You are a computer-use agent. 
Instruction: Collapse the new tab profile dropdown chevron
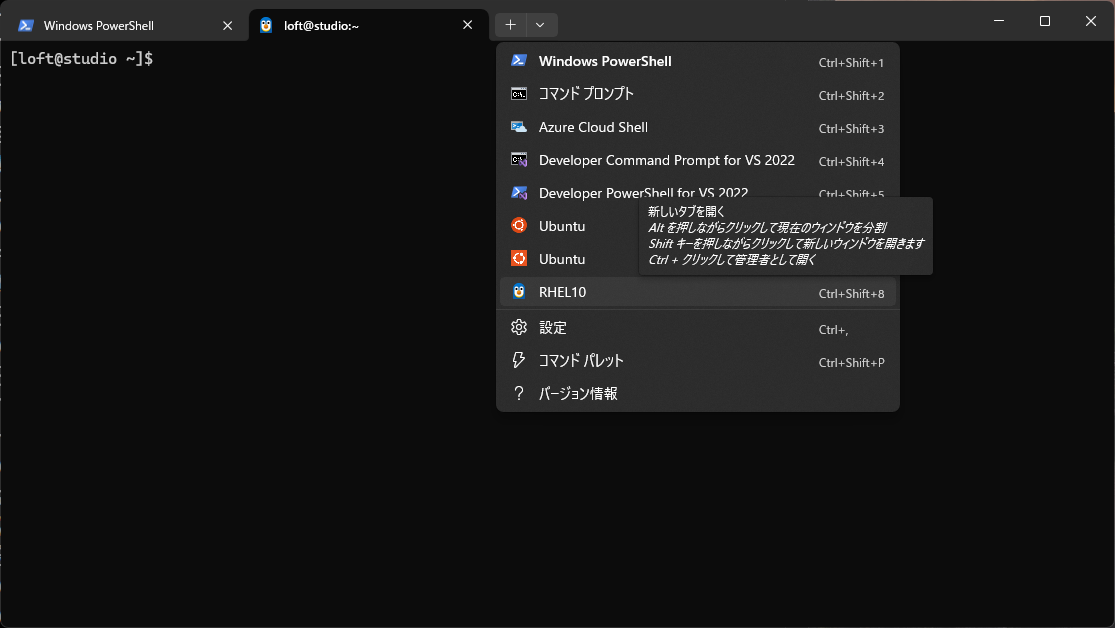point(540,25)
